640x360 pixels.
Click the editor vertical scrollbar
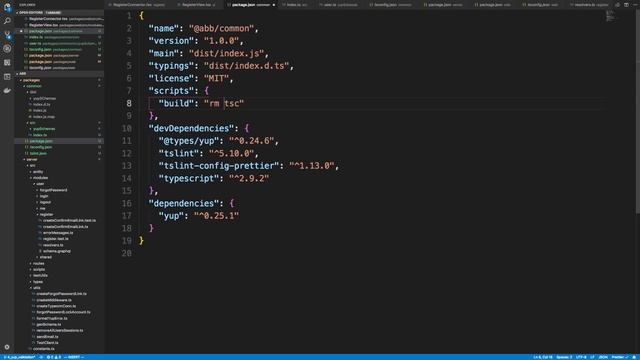(x=638, y=110)
